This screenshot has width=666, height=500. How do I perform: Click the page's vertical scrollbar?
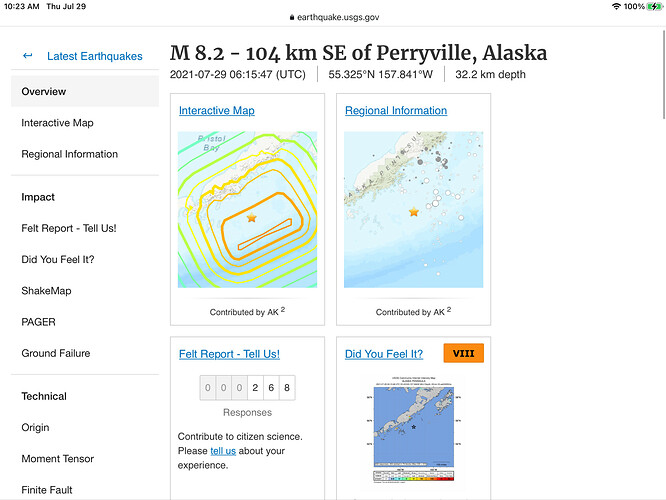pos(663,74)
